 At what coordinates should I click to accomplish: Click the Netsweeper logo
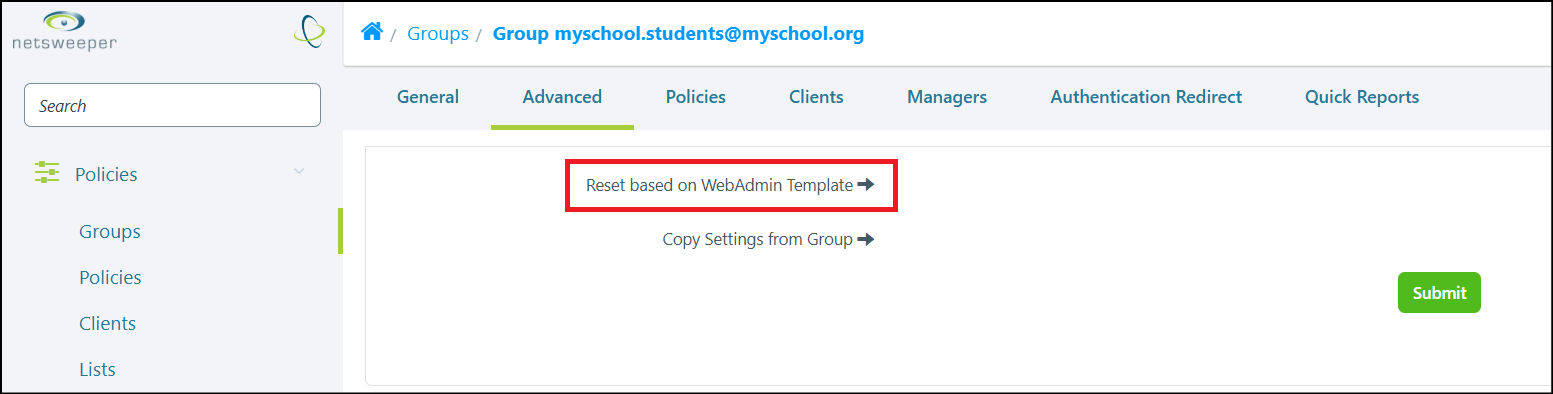pyautogui.click(x=64, y=30)
